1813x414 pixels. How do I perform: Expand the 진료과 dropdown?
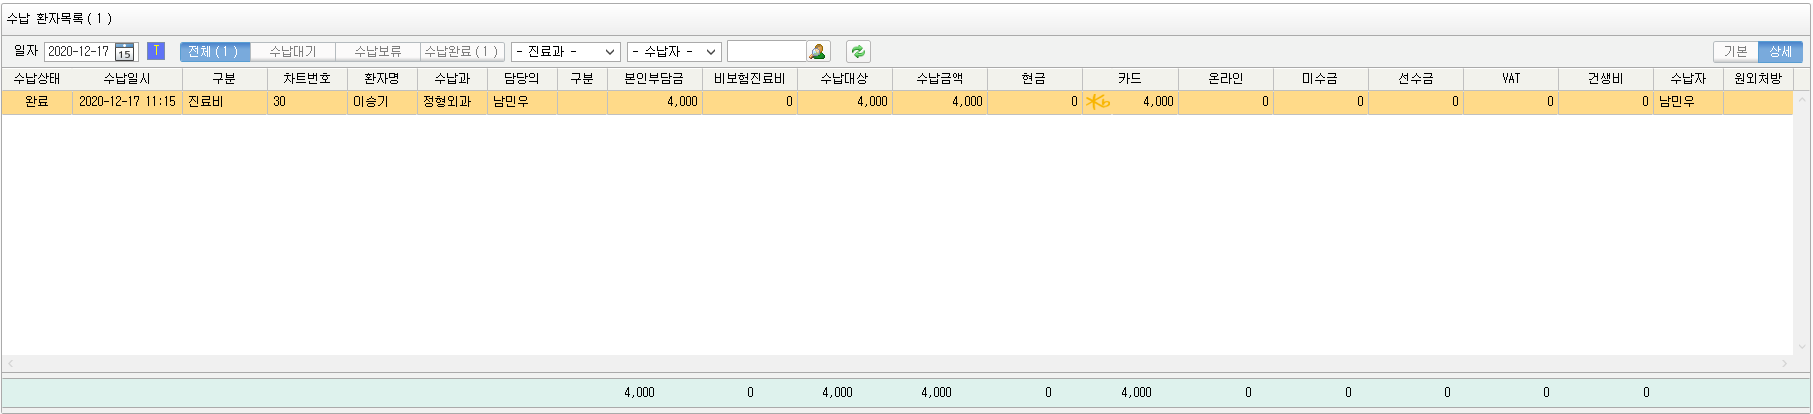(x=565, y=52)
